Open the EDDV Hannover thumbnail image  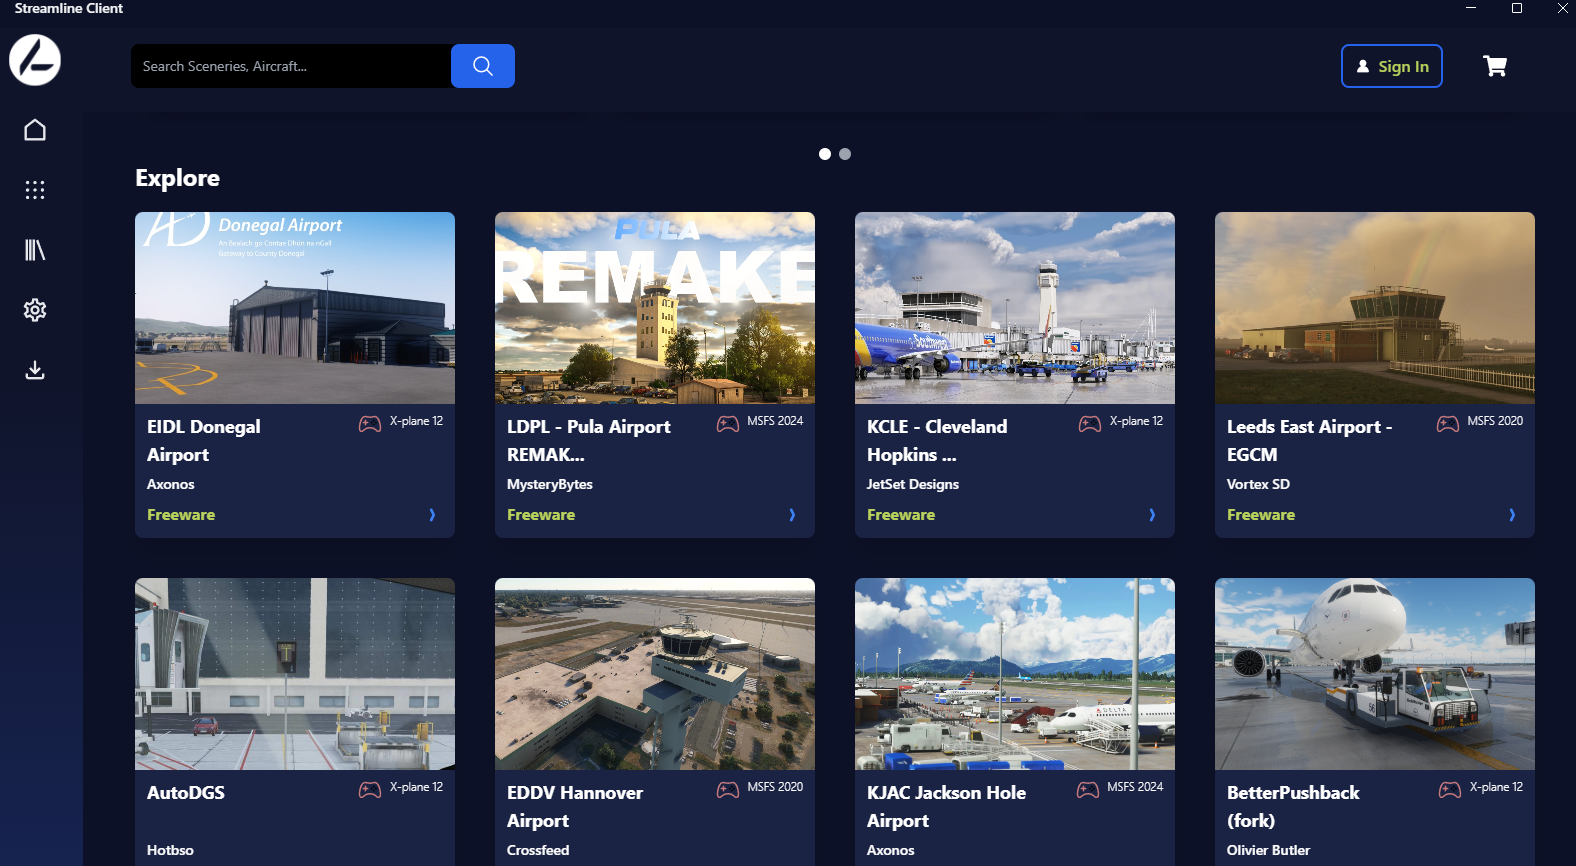tap(655, 674)
